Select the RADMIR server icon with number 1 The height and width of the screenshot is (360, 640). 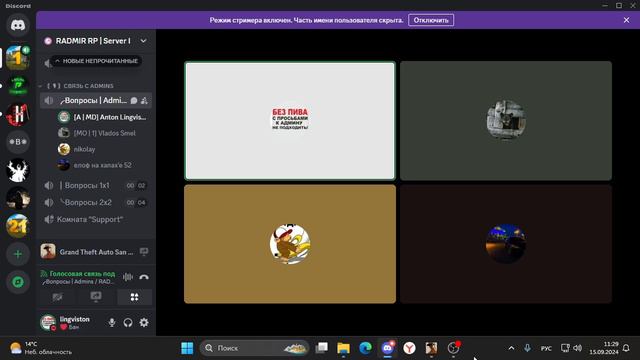pos(18,58)
